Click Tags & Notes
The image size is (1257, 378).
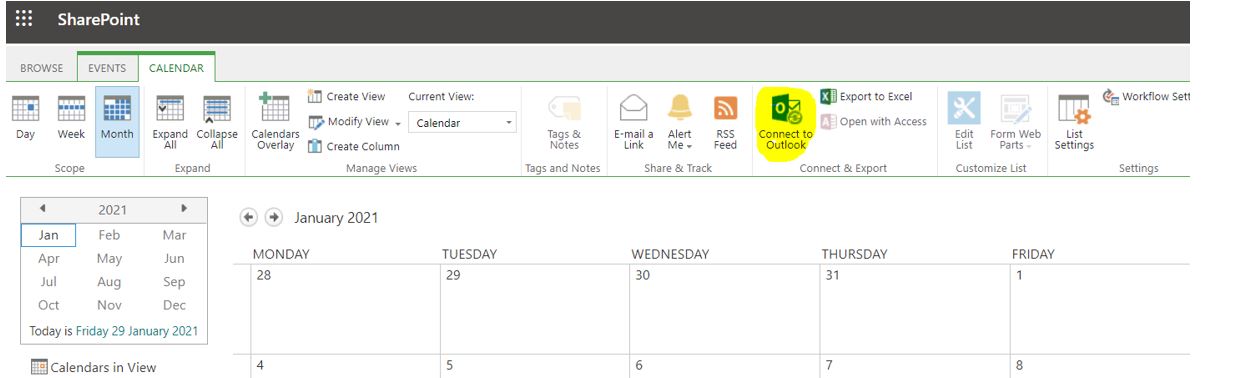pyautogui.click(x=564, y=122)
